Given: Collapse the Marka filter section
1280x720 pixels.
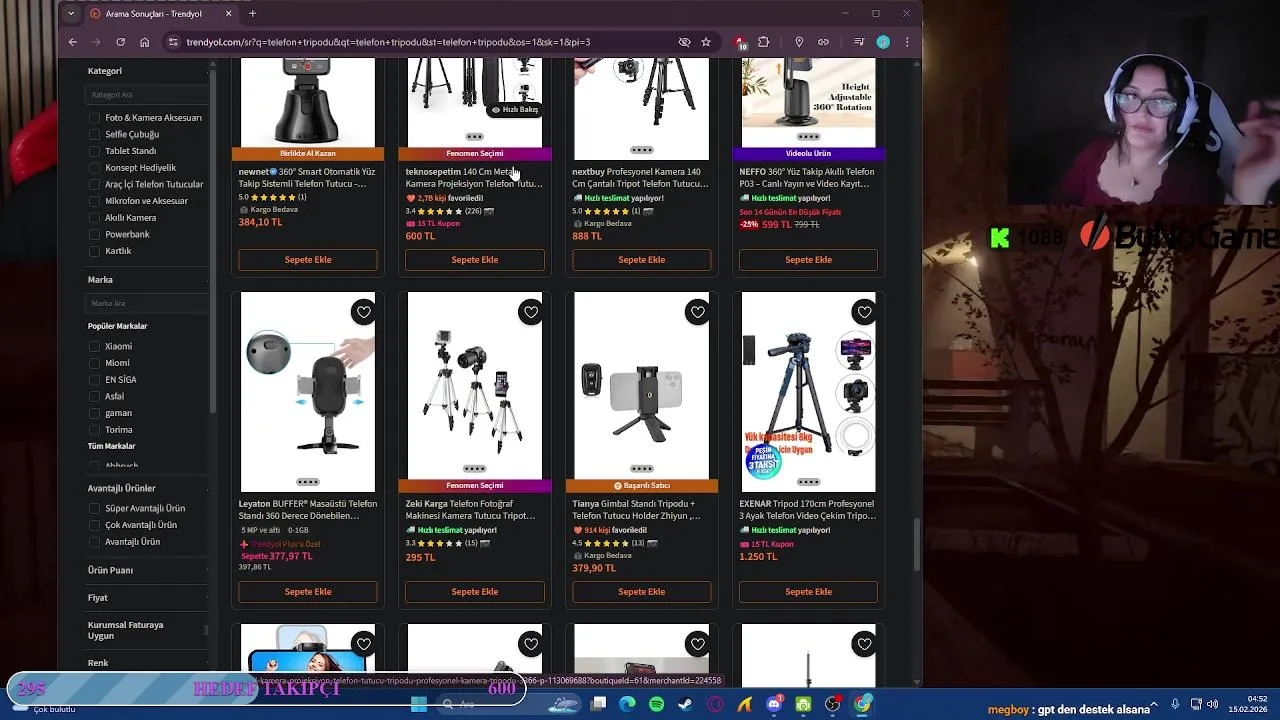Looking at the screenshot, I should [147, 280].
